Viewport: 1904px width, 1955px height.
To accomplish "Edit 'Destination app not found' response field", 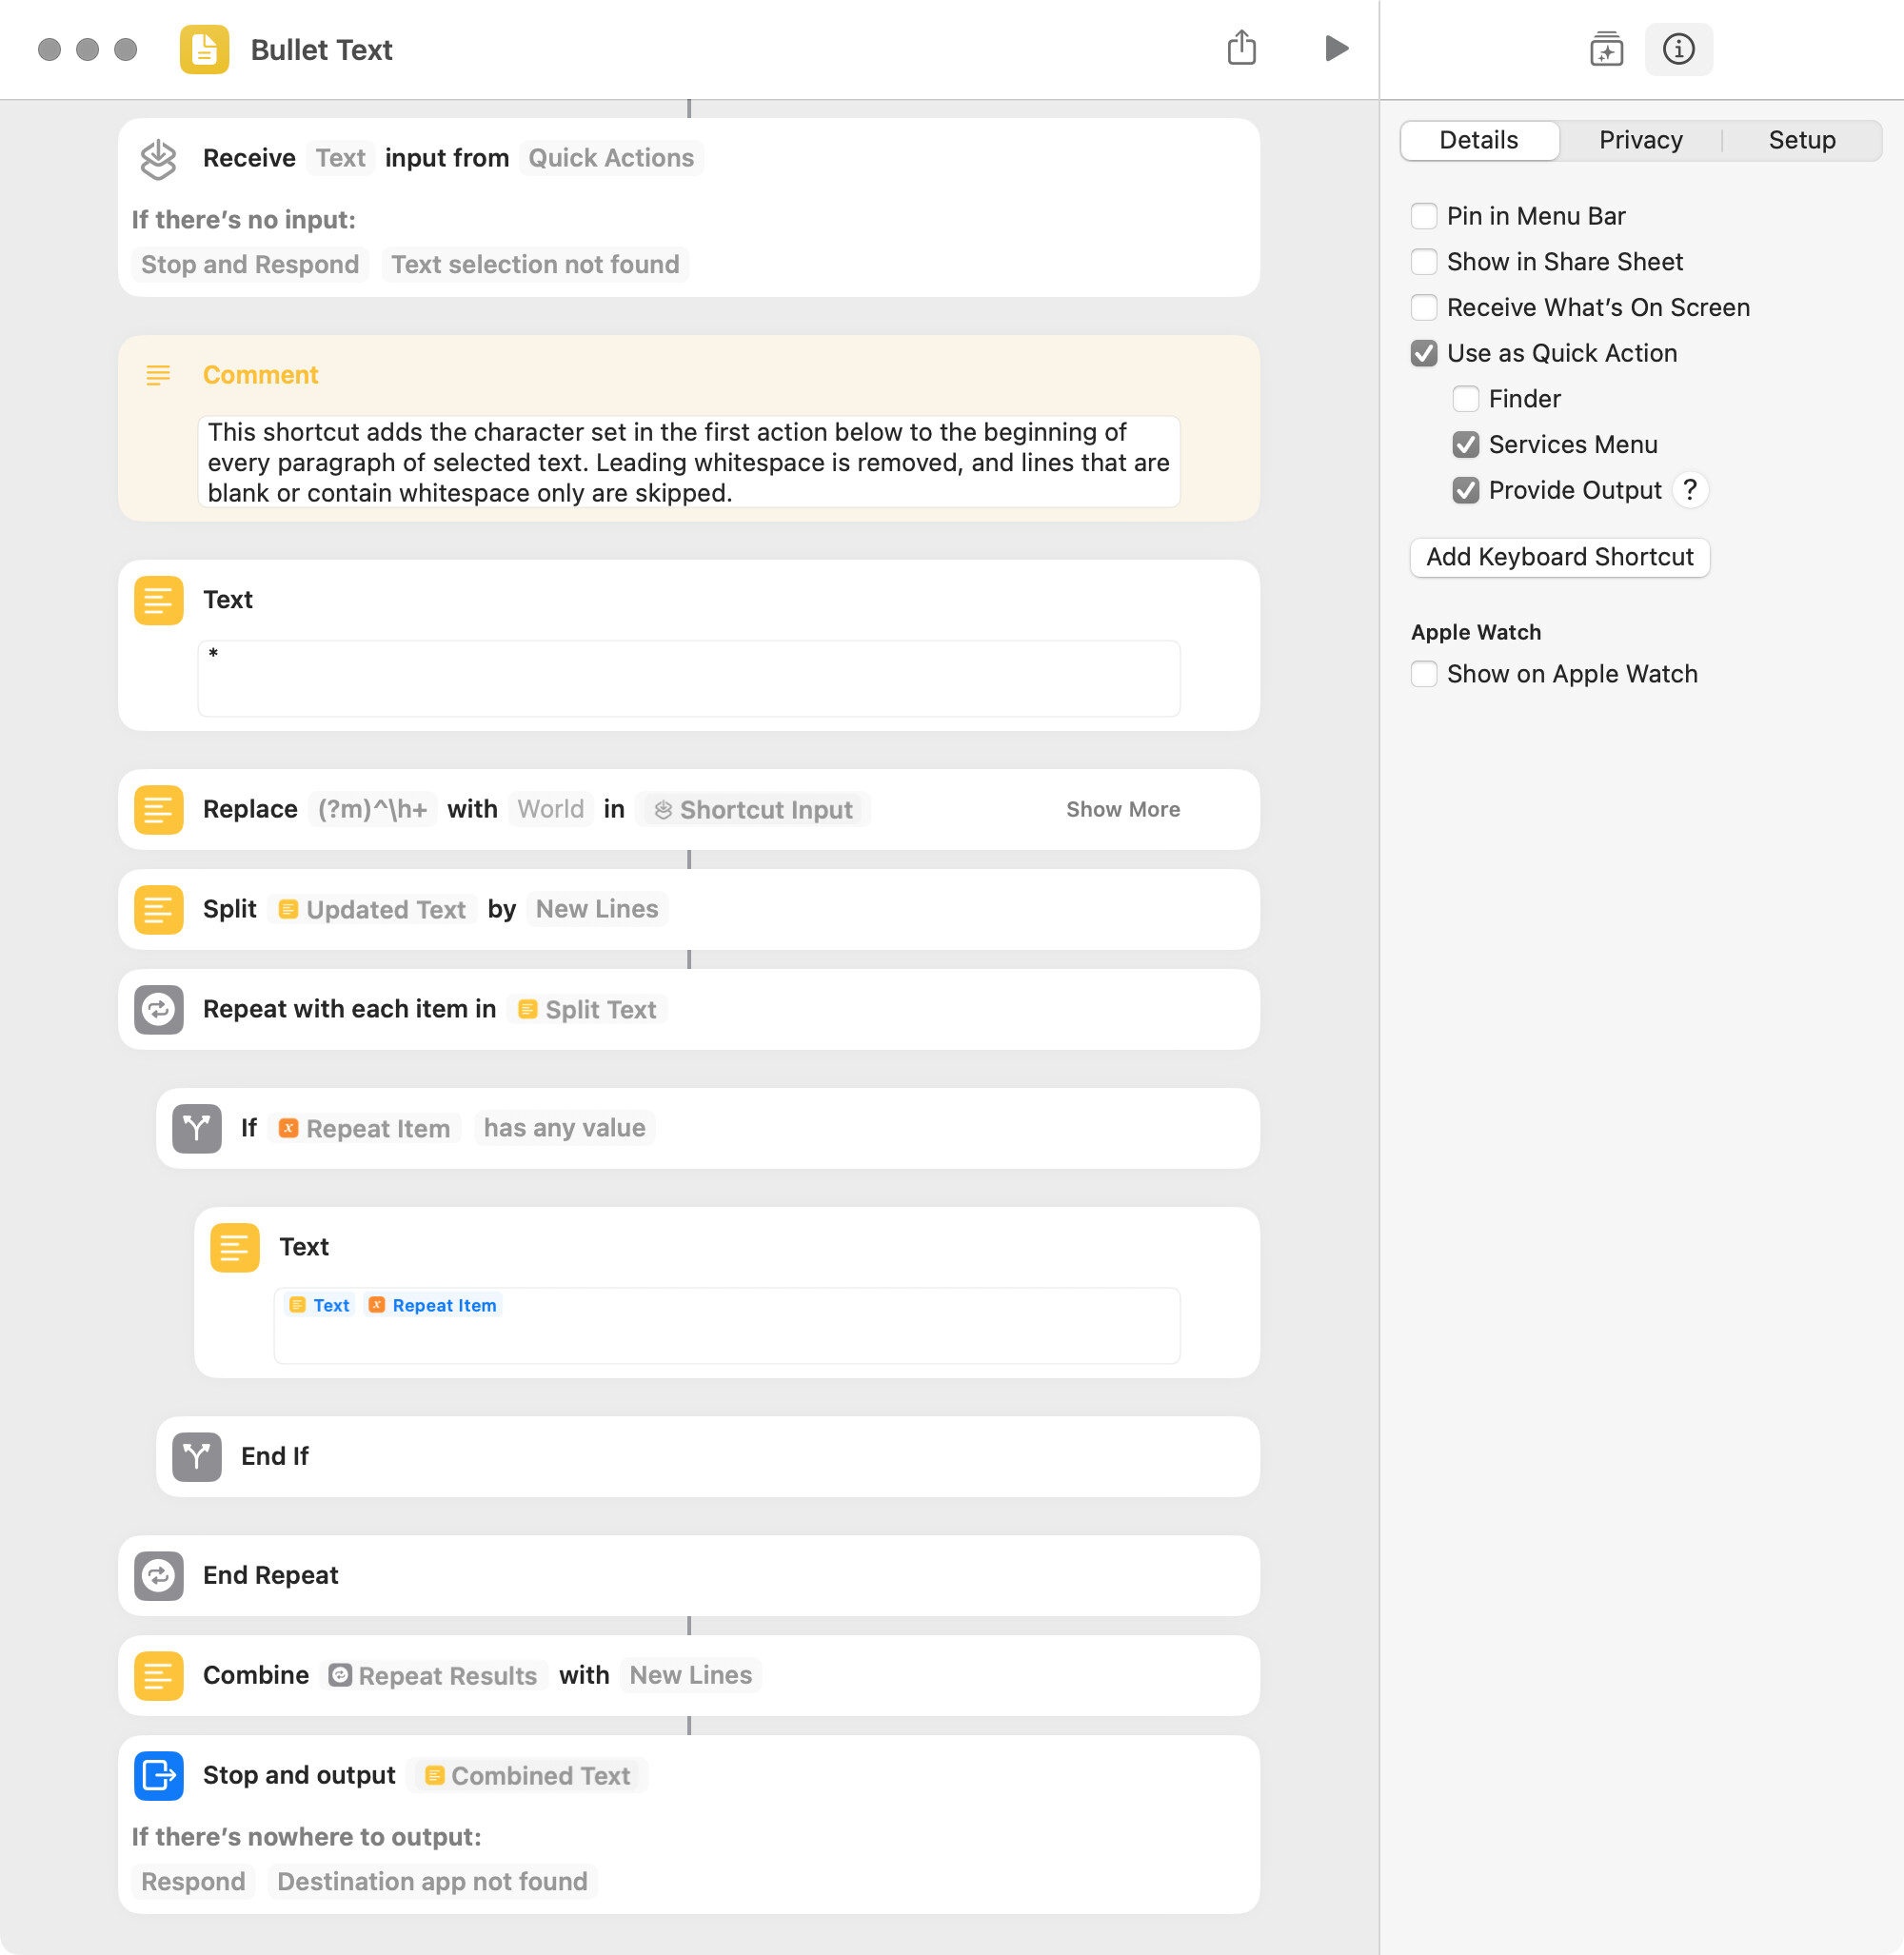I will click(x=432, y=1882).
